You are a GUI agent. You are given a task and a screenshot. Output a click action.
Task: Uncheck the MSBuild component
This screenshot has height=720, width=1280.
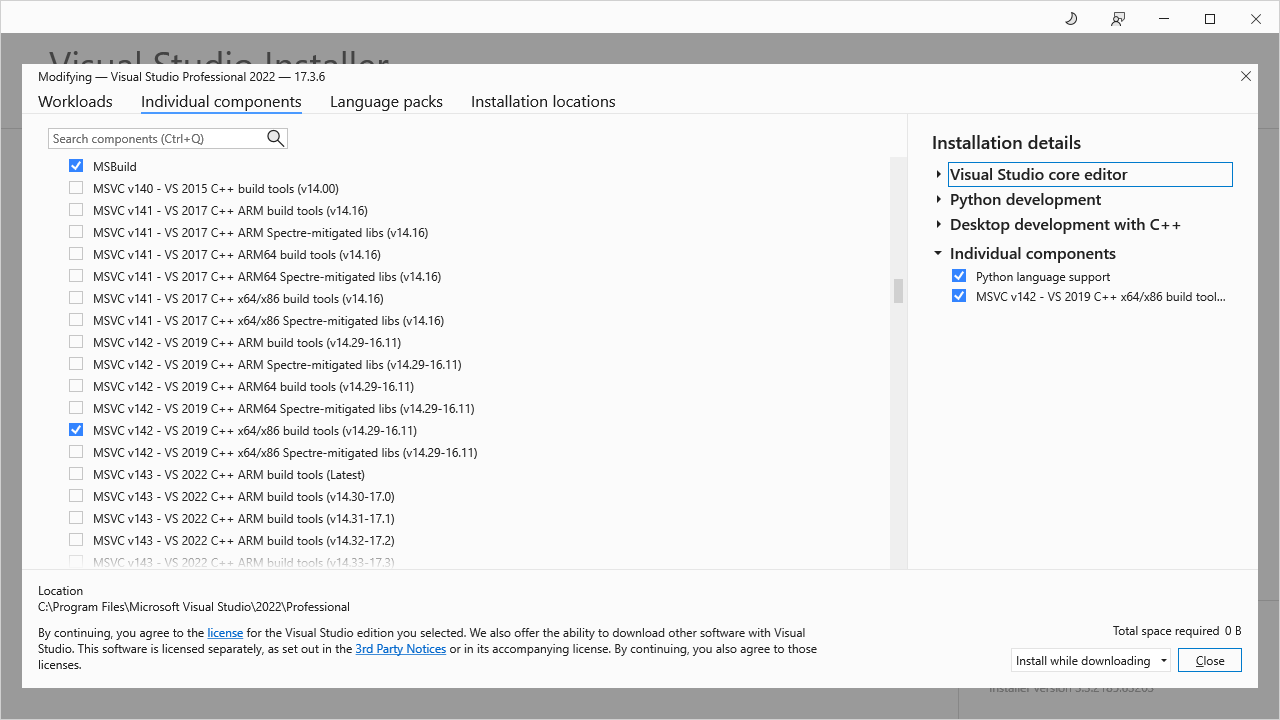pos(76,165)
